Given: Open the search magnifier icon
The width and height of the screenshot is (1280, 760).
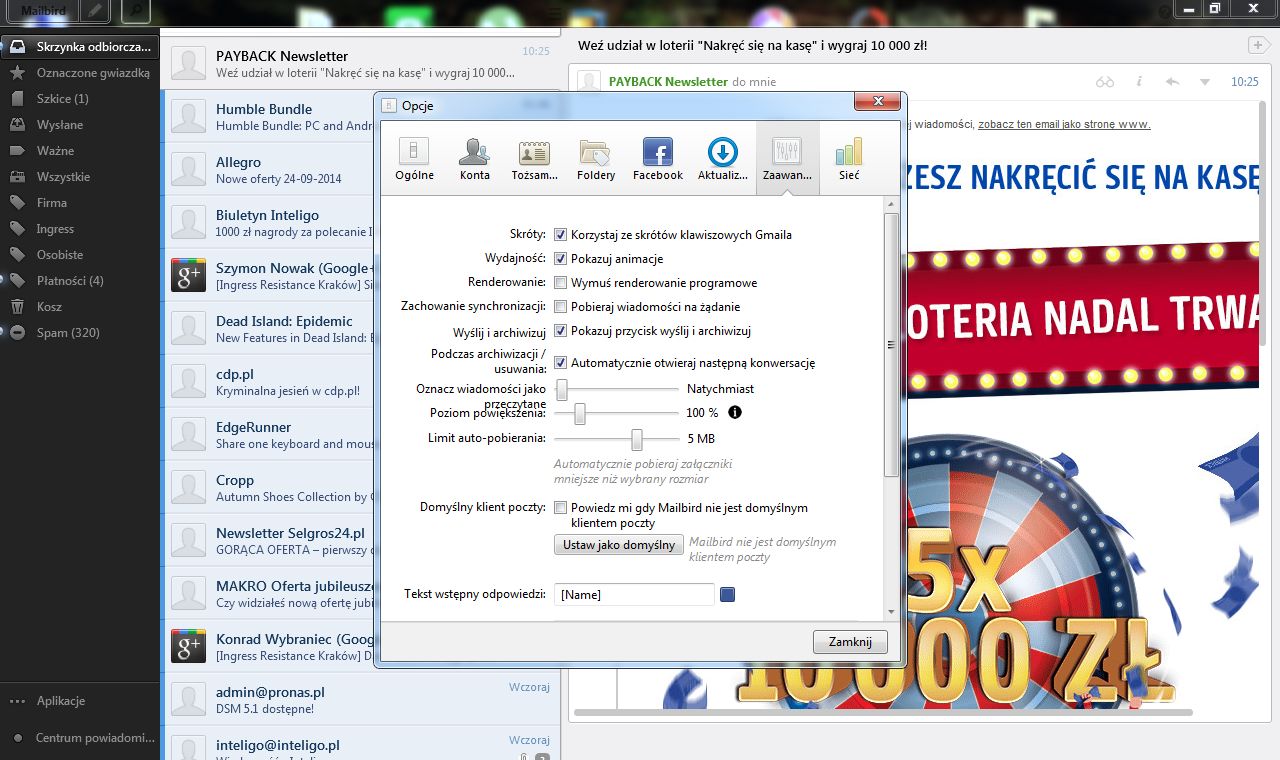Looking at the screenshot, I should click(136, 11).
